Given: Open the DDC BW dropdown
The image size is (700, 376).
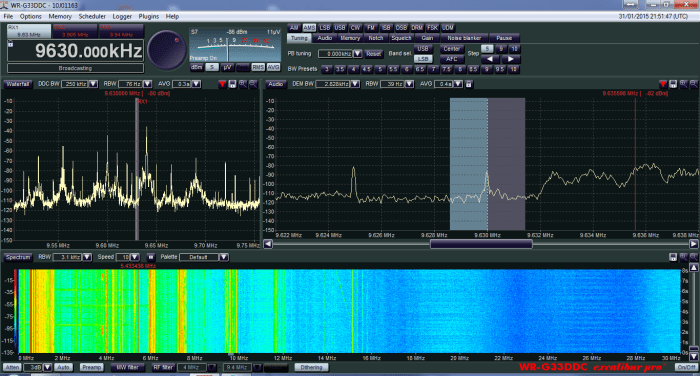Looking at the screenshot, I should coord(93,84).
